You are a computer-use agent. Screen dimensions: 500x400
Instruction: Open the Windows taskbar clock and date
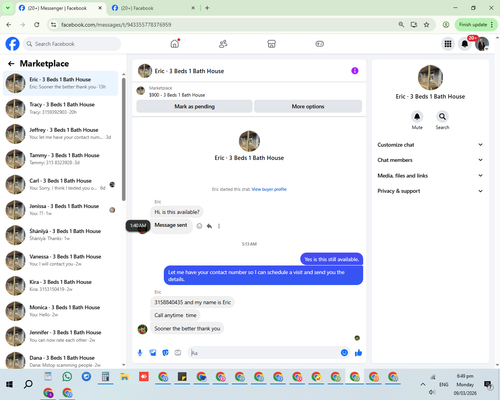point(465,384)
